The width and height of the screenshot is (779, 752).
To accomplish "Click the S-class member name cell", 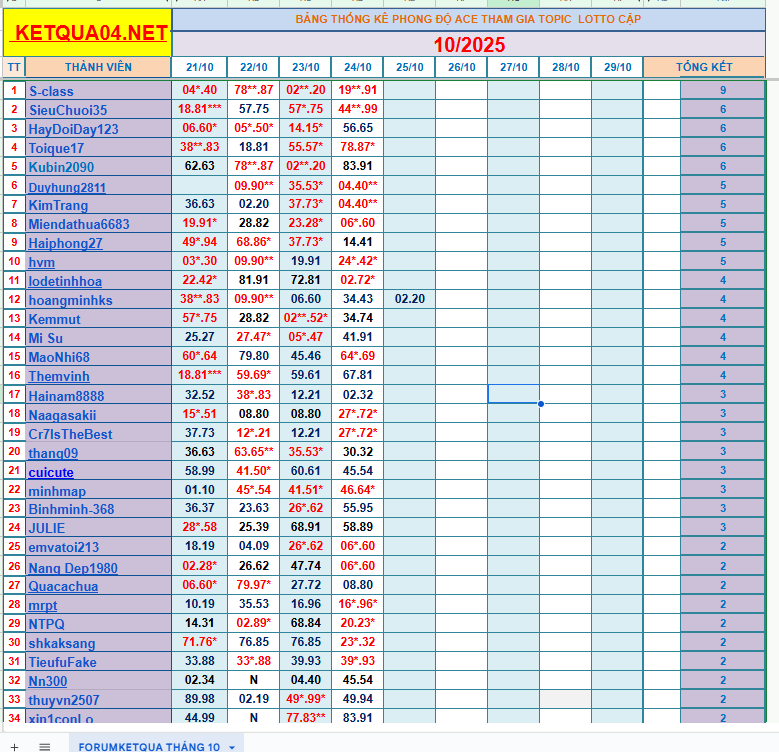I will (98, 91).
